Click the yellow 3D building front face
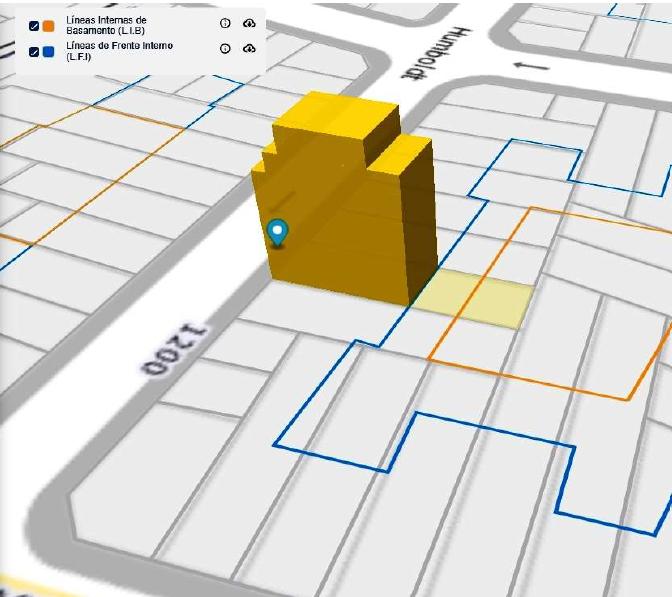672x597 pixels. [x=334, y=231]
